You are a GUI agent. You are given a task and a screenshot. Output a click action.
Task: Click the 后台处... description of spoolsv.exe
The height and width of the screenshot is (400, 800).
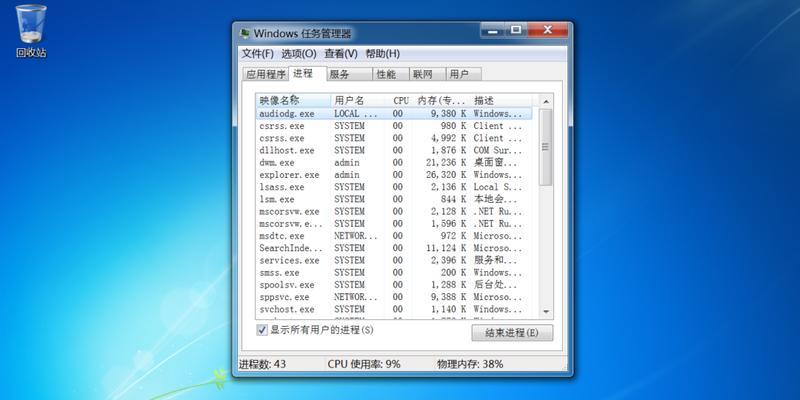pos(495,285)
